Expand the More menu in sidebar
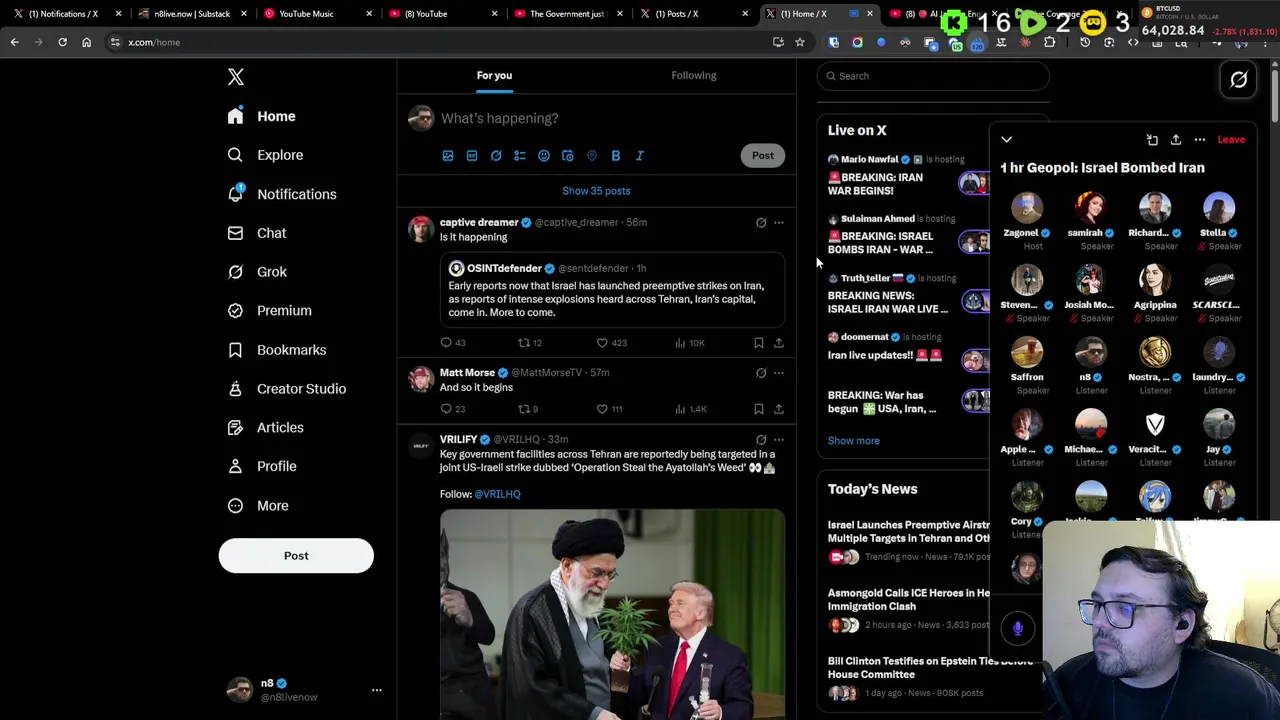This screenshot has width=1280, height=720. click(258, 505)
